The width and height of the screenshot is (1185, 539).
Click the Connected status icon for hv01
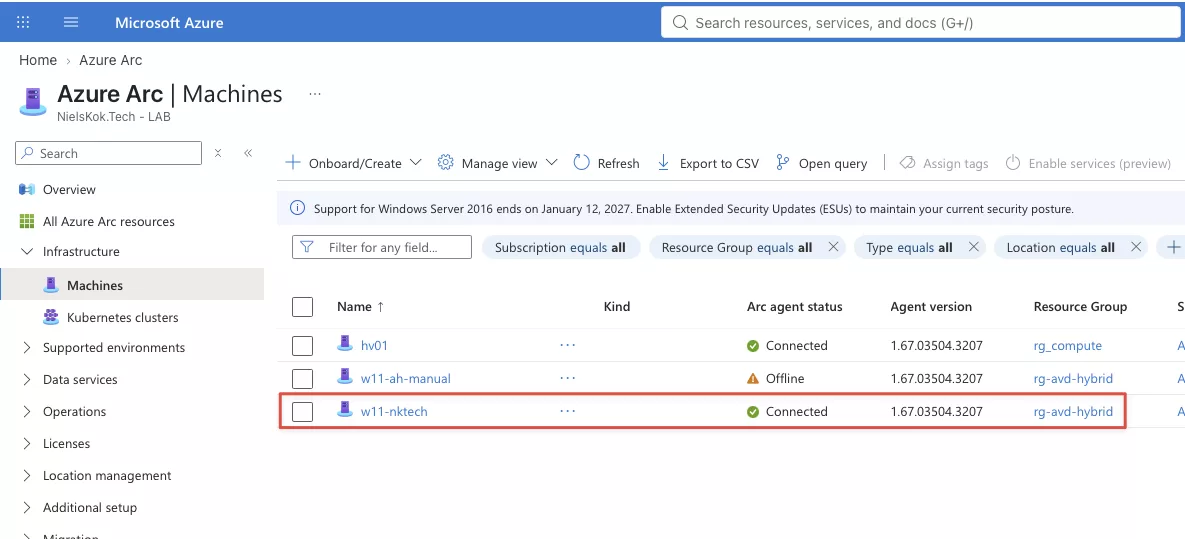pos(753,345)
